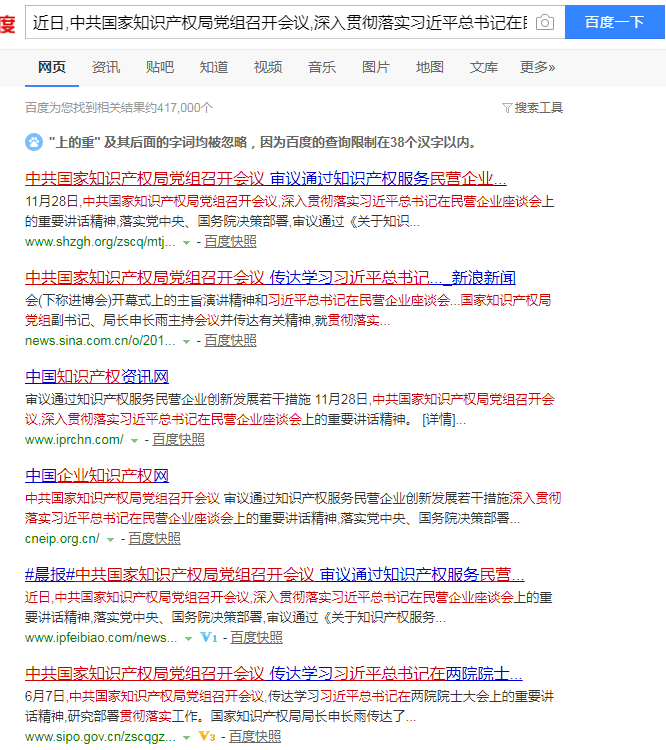This screenshot has width=666, height=750.
Task: Click the 6月7日 date in the last snippet
Action: 45,696
